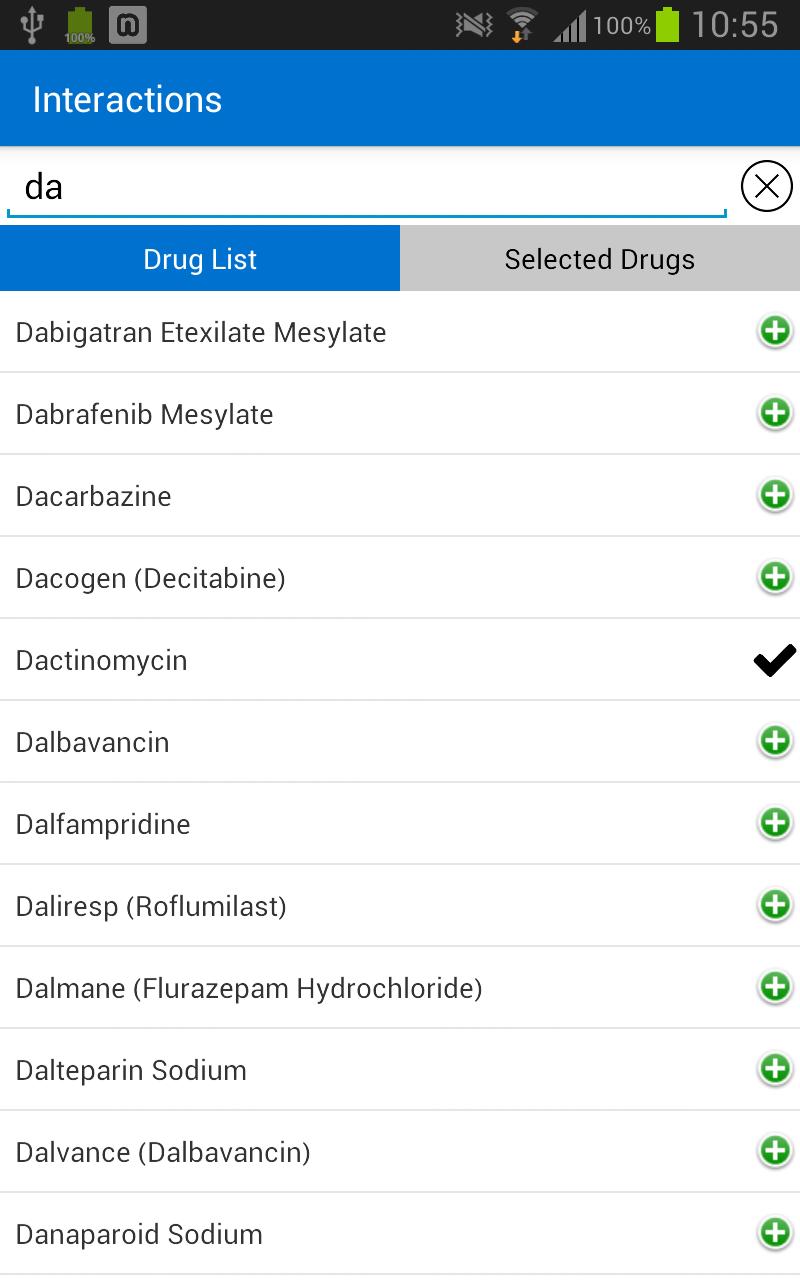
Task: Clear the search text with X button
Action: coord(767,186)
